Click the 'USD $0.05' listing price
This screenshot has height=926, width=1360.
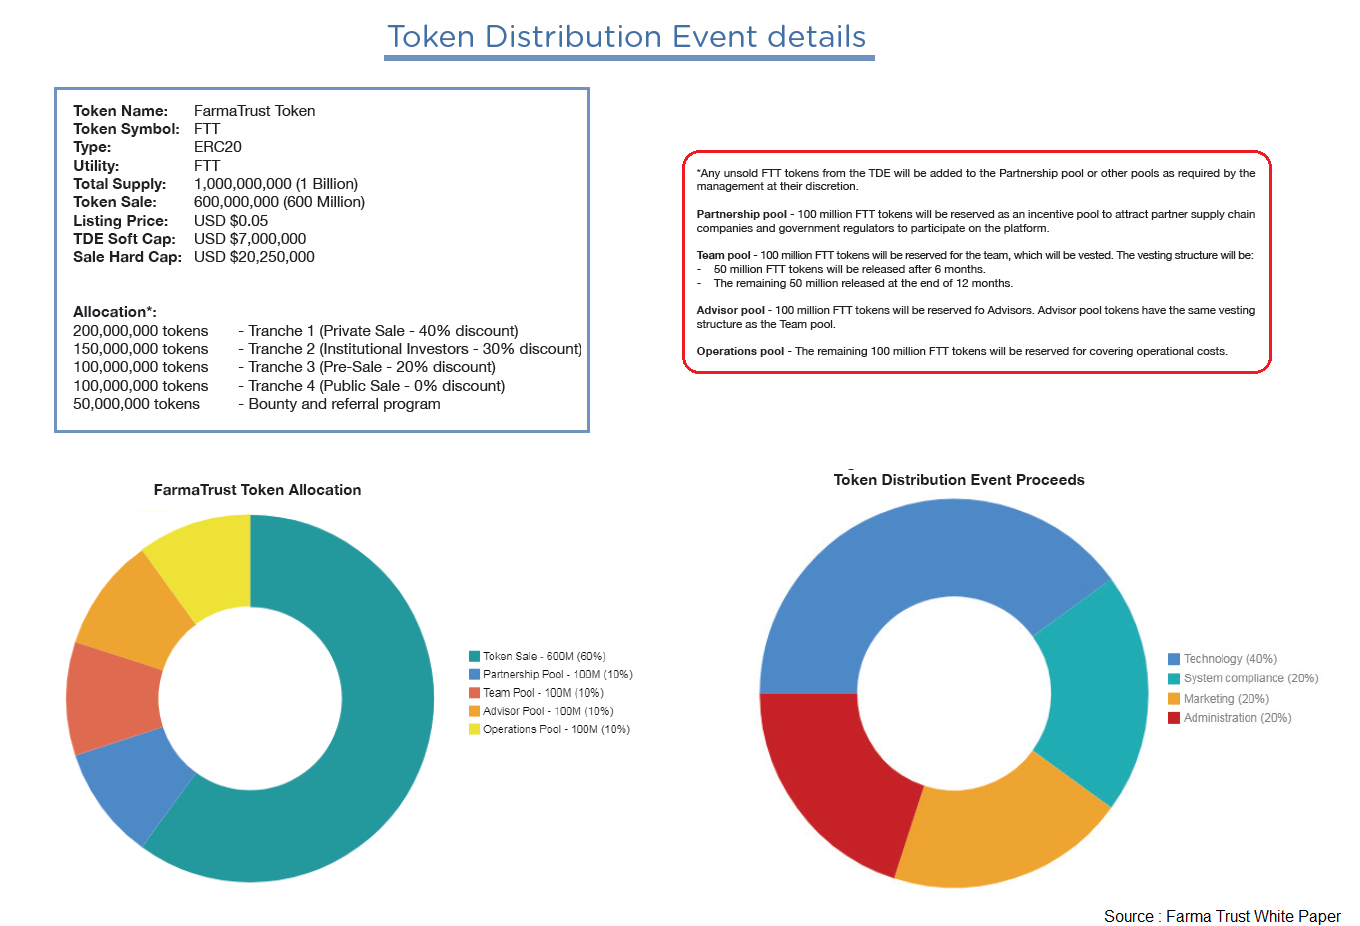(x=231, y=221)
